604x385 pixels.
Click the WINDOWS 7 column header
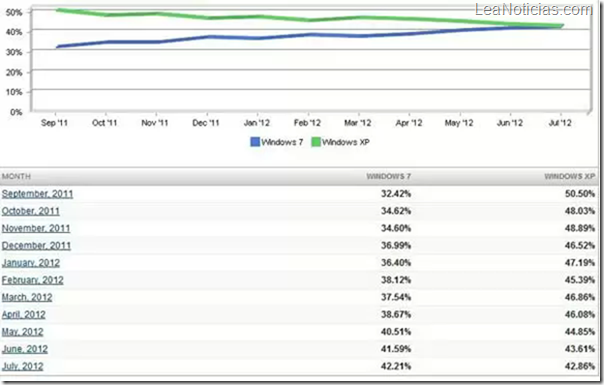click(389, 177)
